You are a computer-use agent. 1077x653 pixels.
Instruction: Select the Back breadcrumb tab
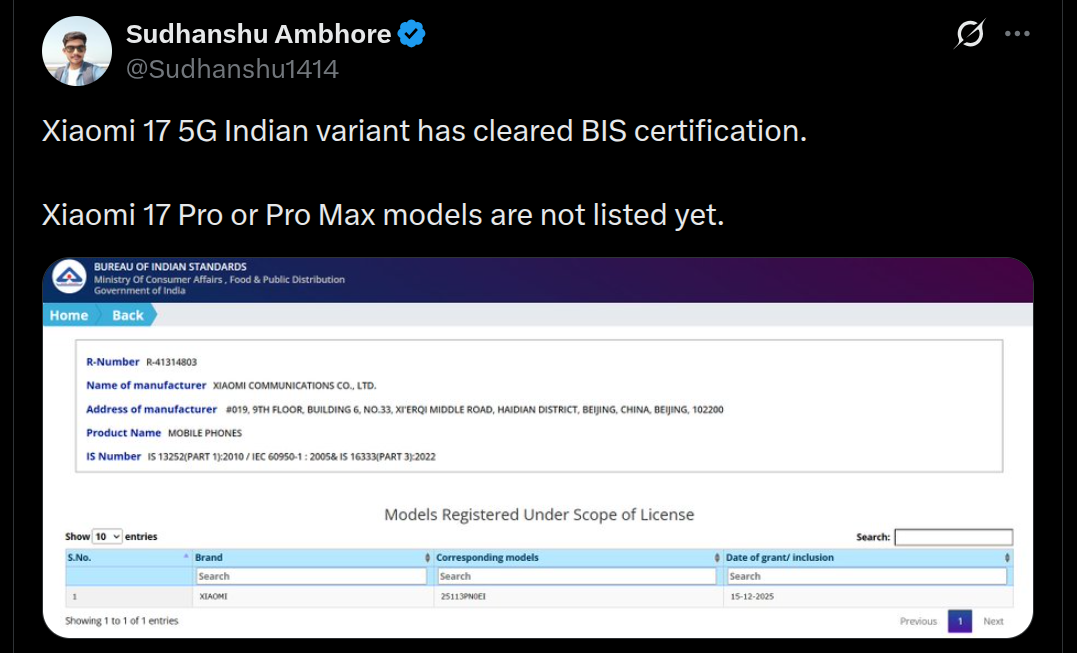(x=128, y=315)
